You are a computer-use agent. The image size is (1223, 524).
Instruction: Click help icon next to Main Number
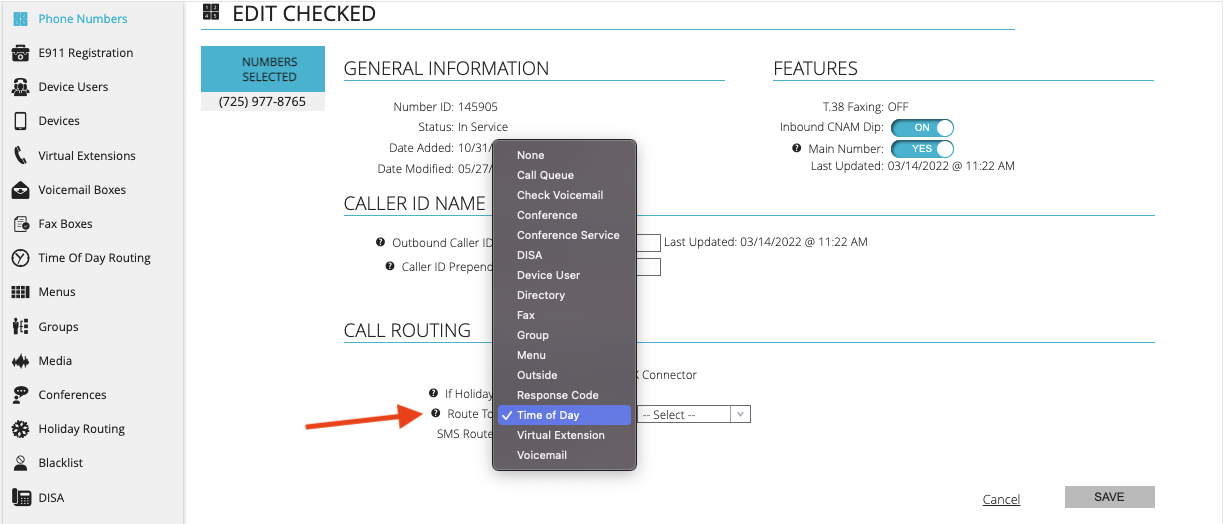coord(797,148)
